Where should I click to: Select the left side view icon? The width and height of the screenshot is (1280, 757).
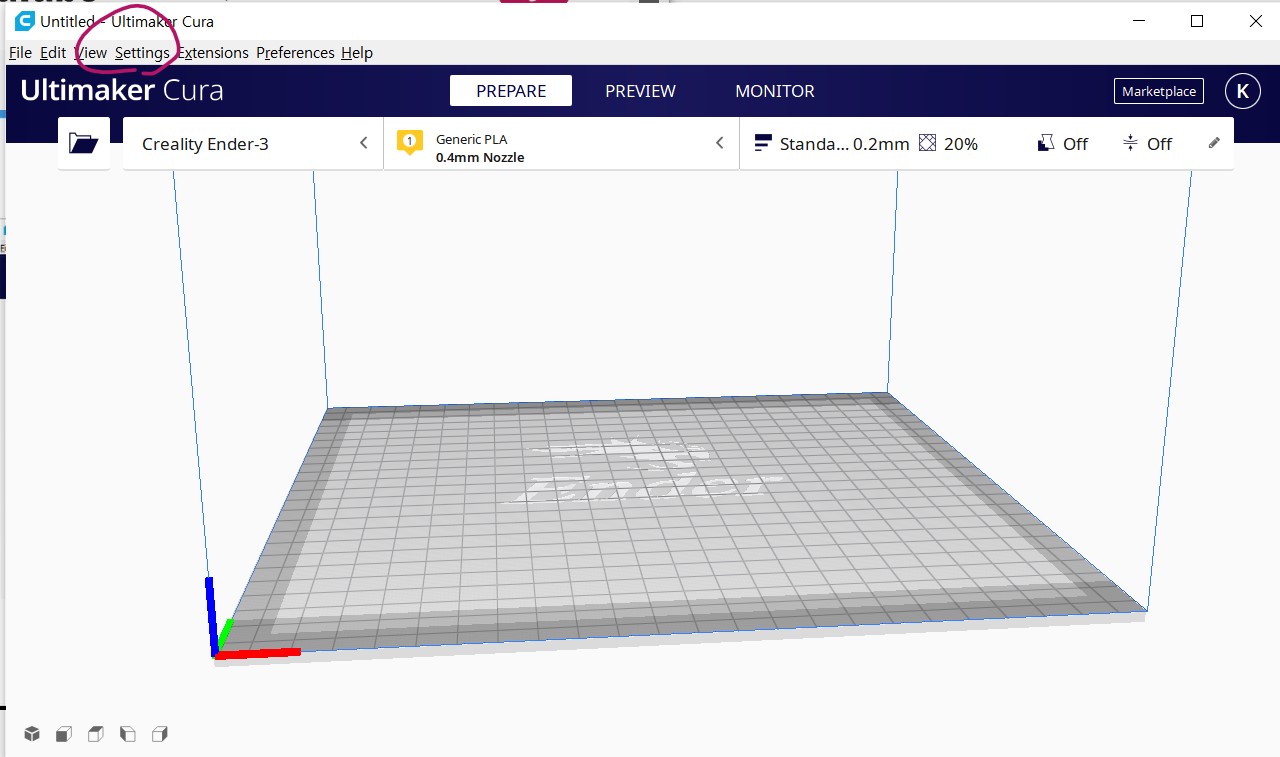128,734
